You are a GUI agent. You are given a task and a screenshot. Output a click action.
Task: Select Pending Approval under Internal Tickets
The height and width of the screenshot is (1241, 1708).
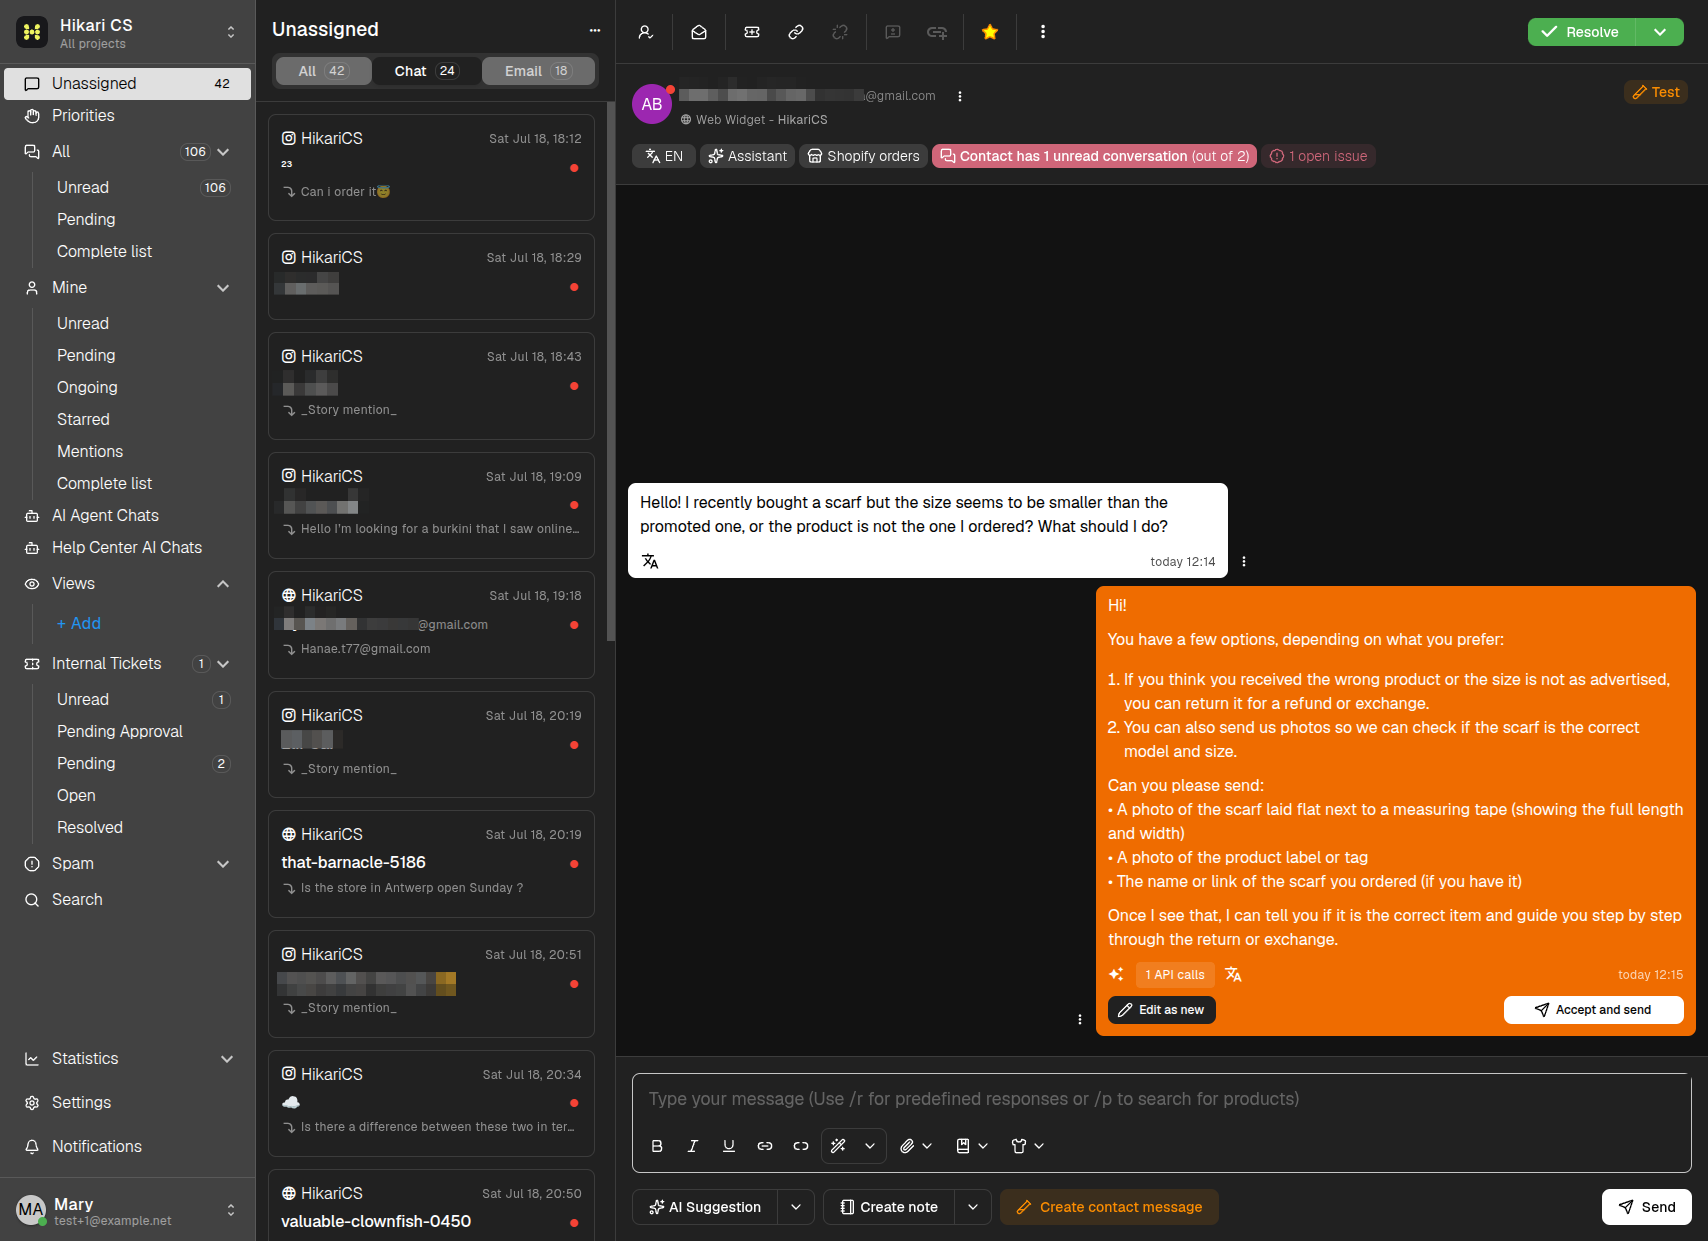[120, 732]
